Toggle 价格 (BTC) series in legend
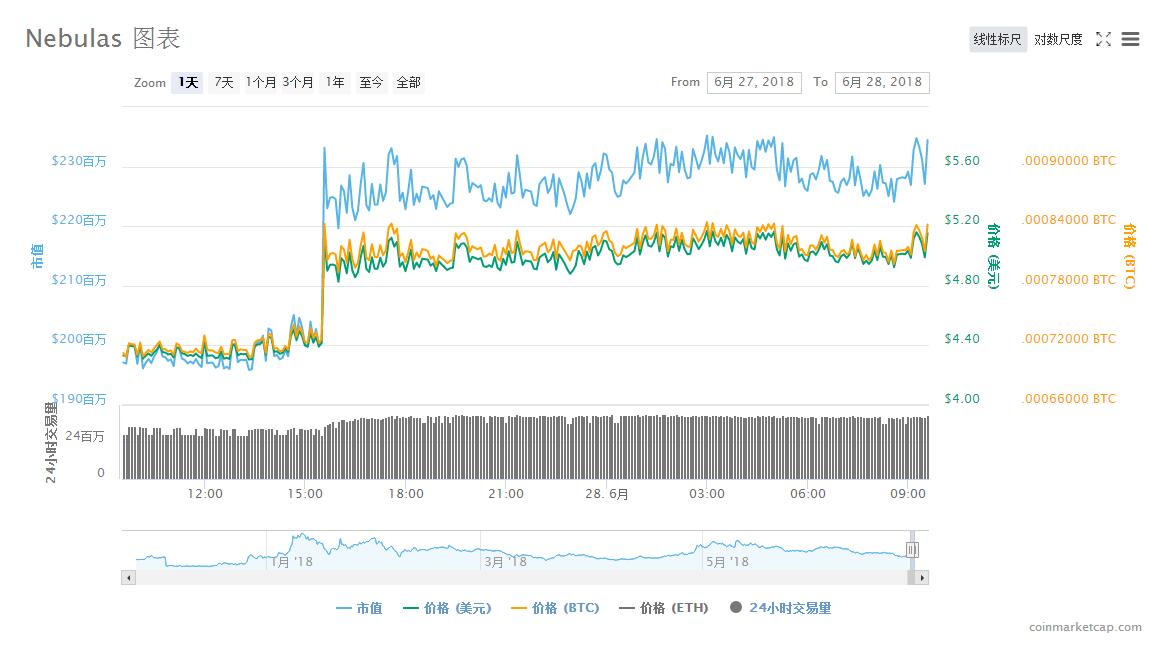 click(555, 608)
